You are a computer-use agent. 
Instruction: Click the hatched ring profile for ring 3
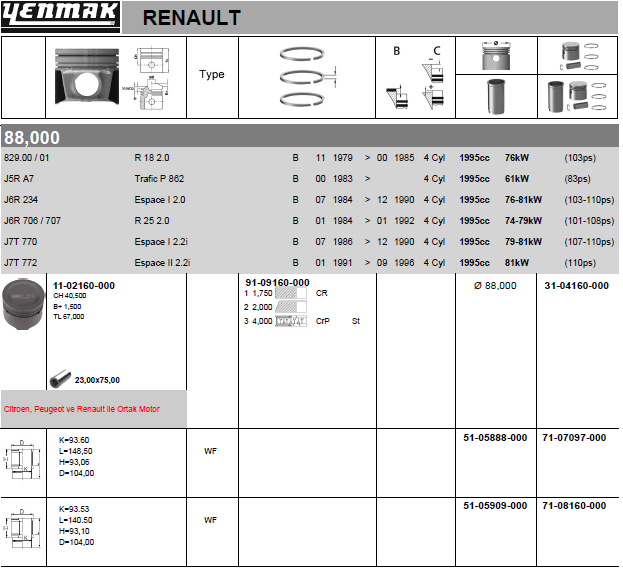coord(291,321)
